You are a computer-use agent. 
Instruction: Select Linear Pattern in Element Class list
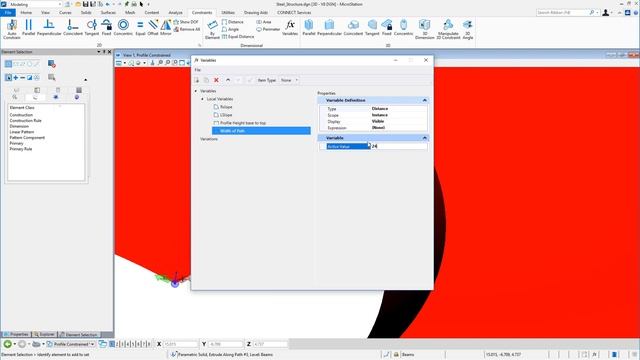click(22, 132)
